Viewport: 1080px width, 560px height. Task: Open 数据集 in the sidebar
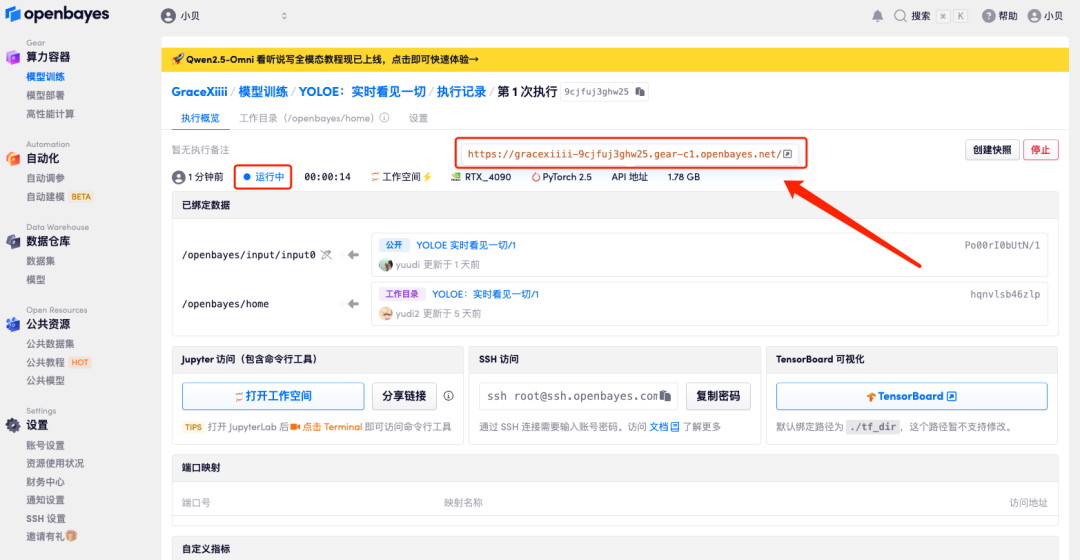41,260
